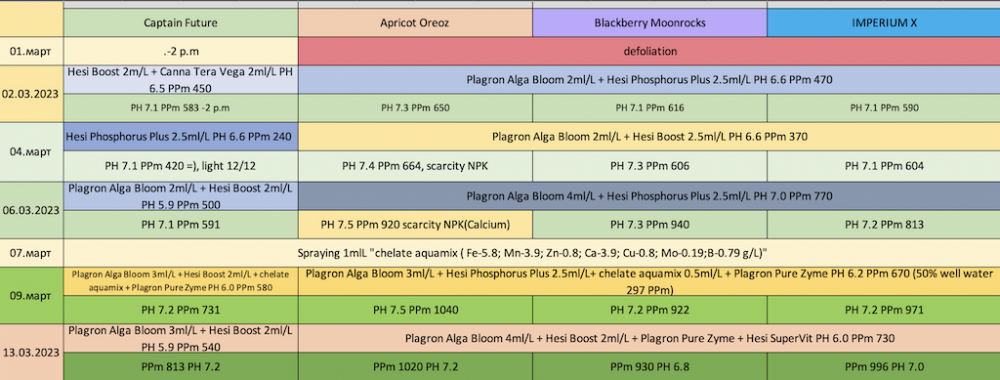Select the Captain Future header cell

[180, 24]
